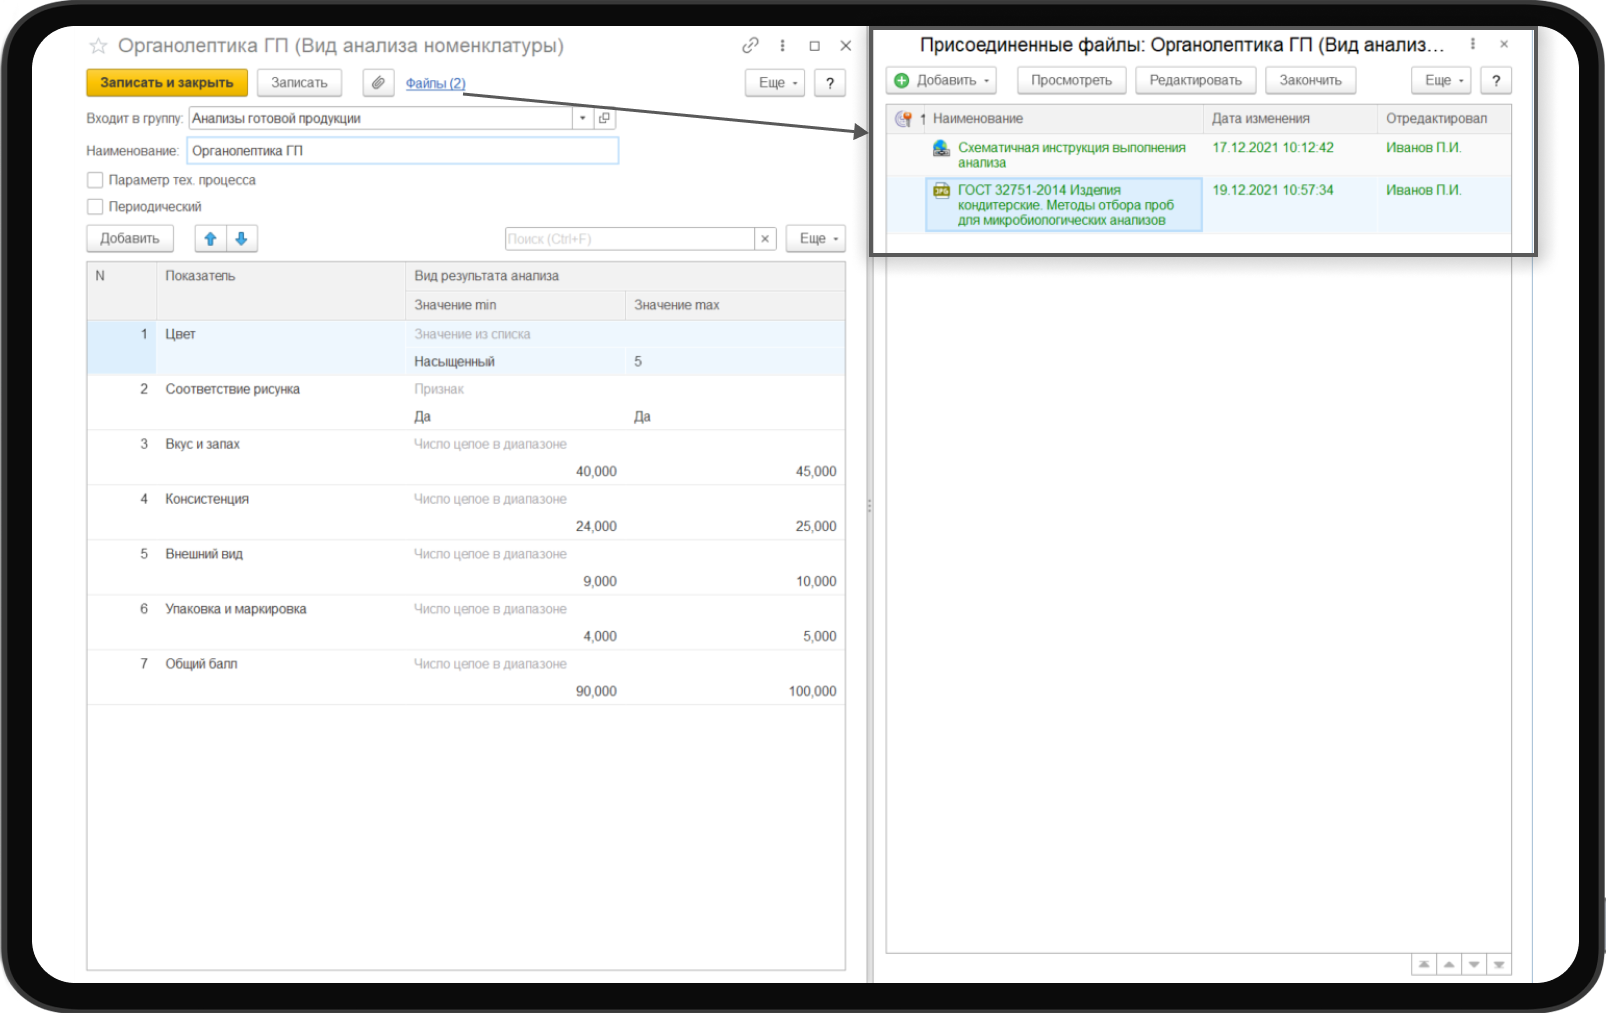
Task: Copy link to this analysis form
Action: 750,45
